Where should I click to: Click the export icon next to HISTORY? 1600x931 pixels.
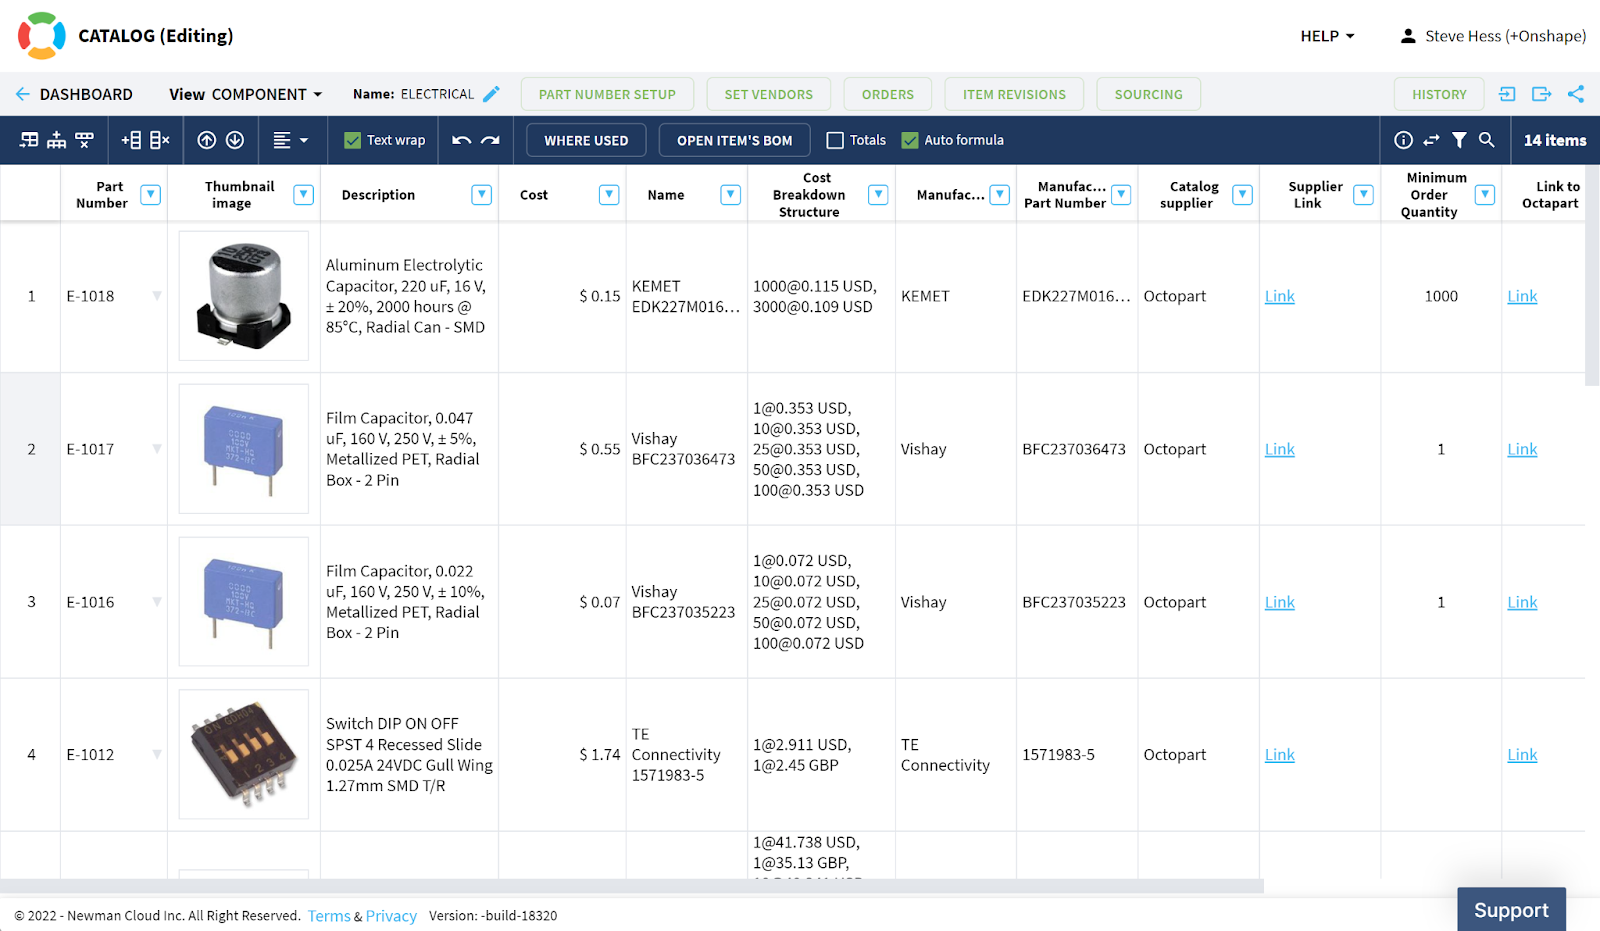[1542, 94]
